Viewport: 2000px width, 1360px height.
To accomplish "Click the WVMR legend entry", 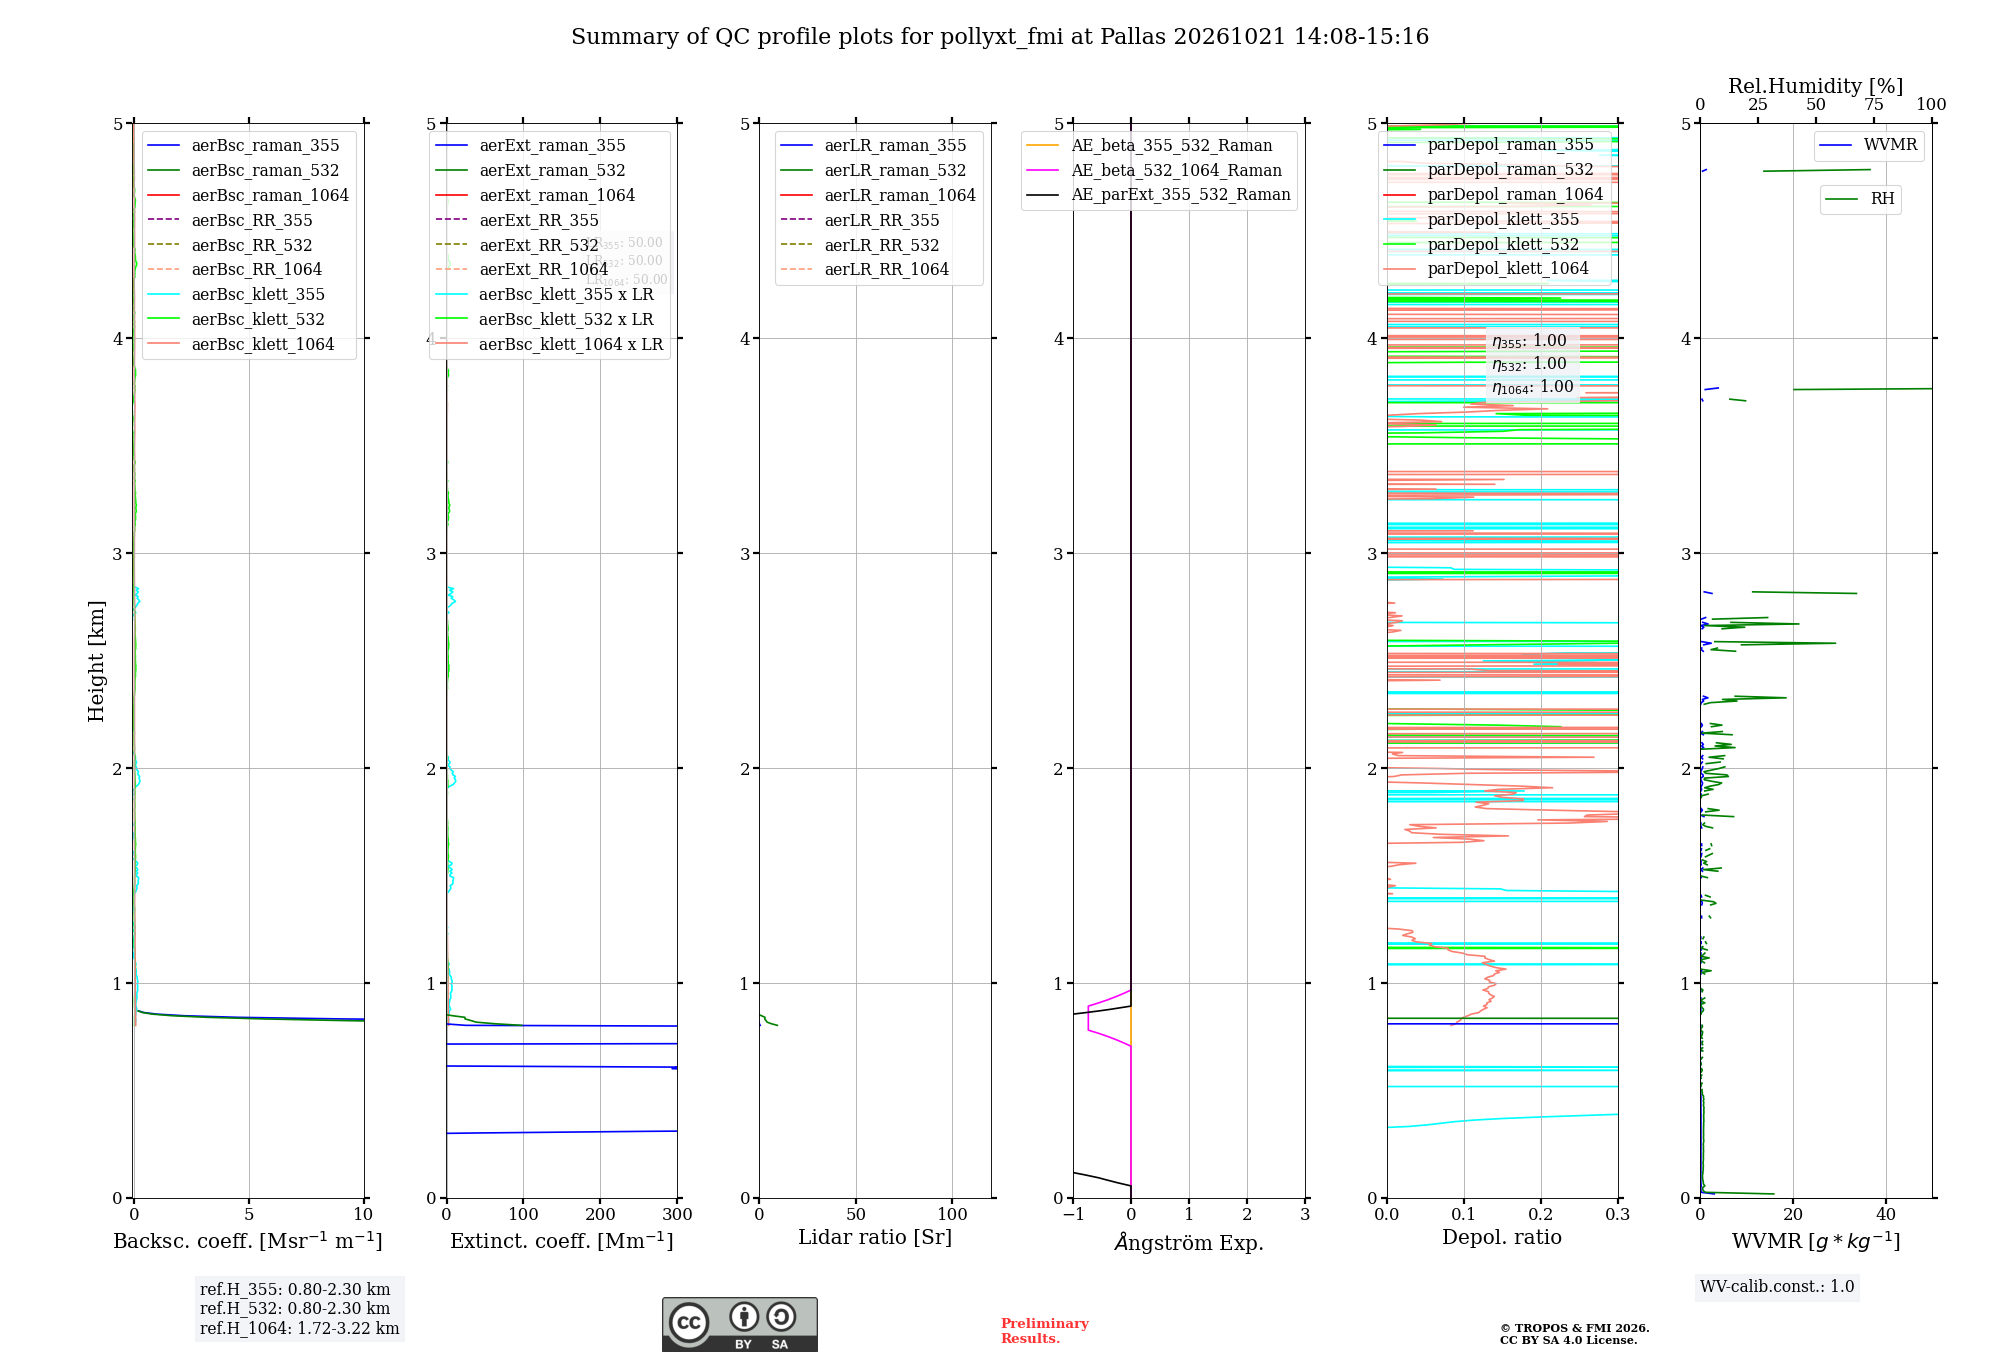I will (x=1868, y=145).
